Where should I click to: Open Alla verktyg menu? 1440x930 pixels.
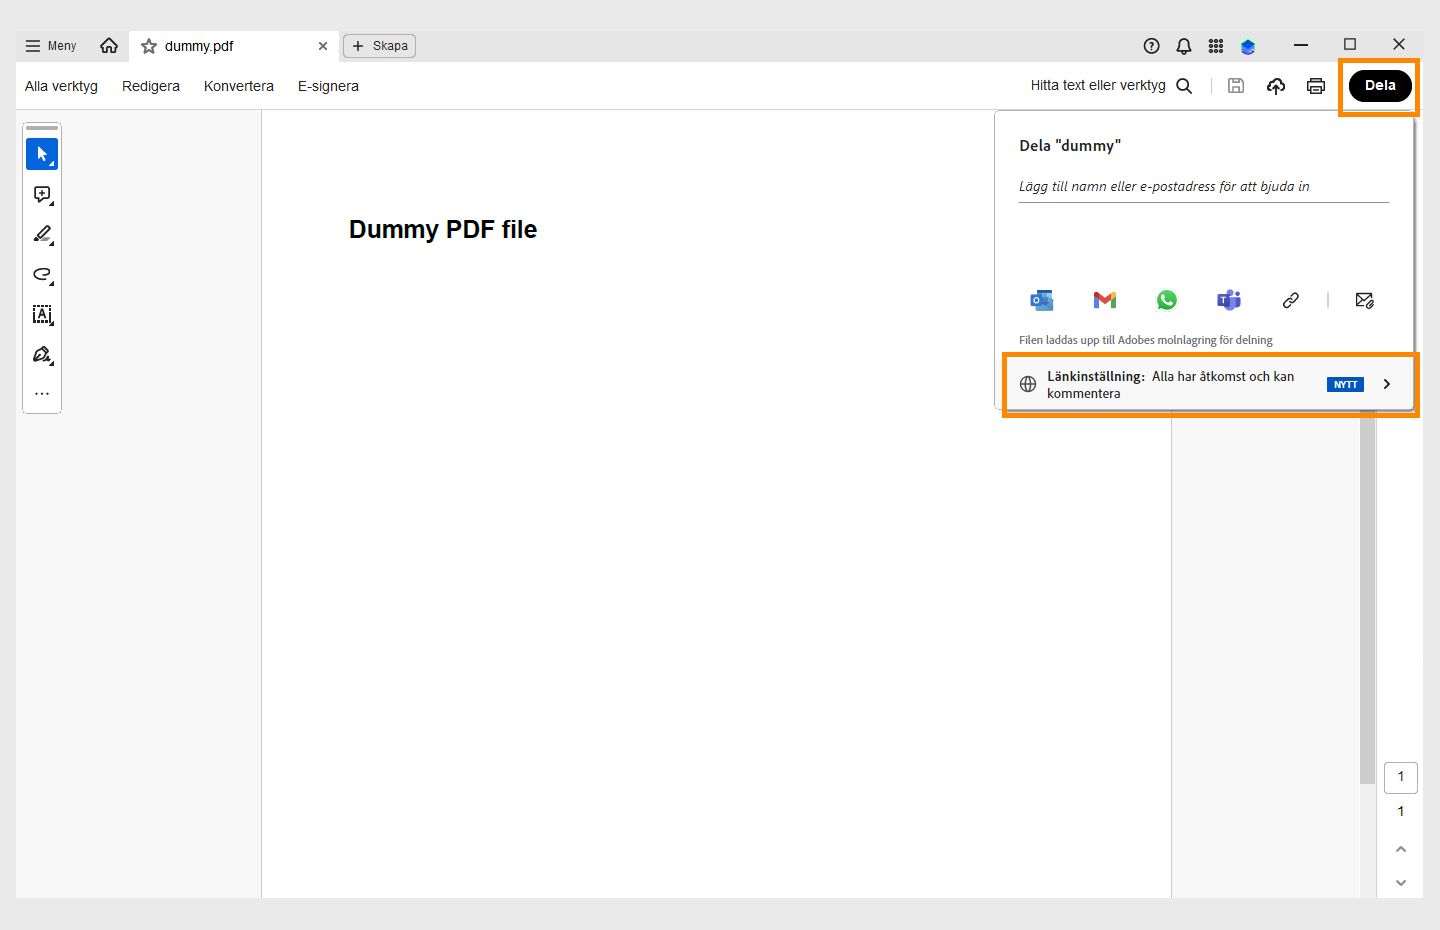[x=61, y=86]
